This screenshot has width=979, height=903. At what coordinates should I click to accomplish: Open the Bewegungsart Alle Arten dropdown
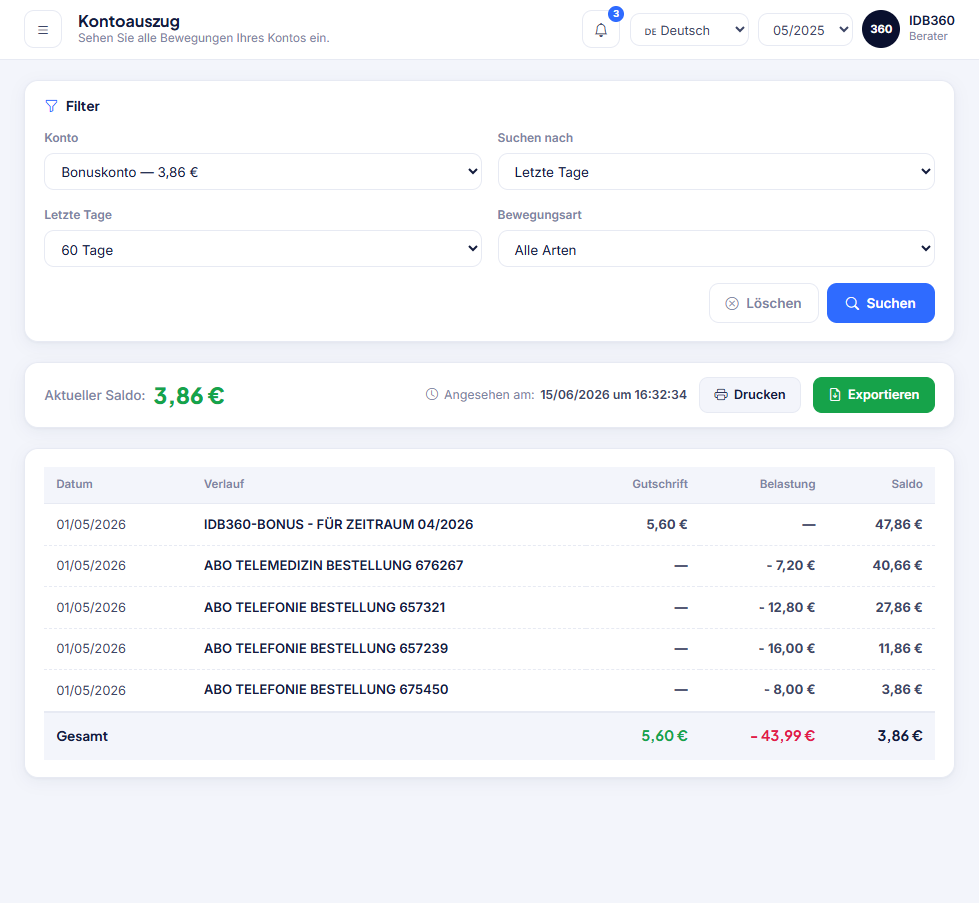point(716,249)
